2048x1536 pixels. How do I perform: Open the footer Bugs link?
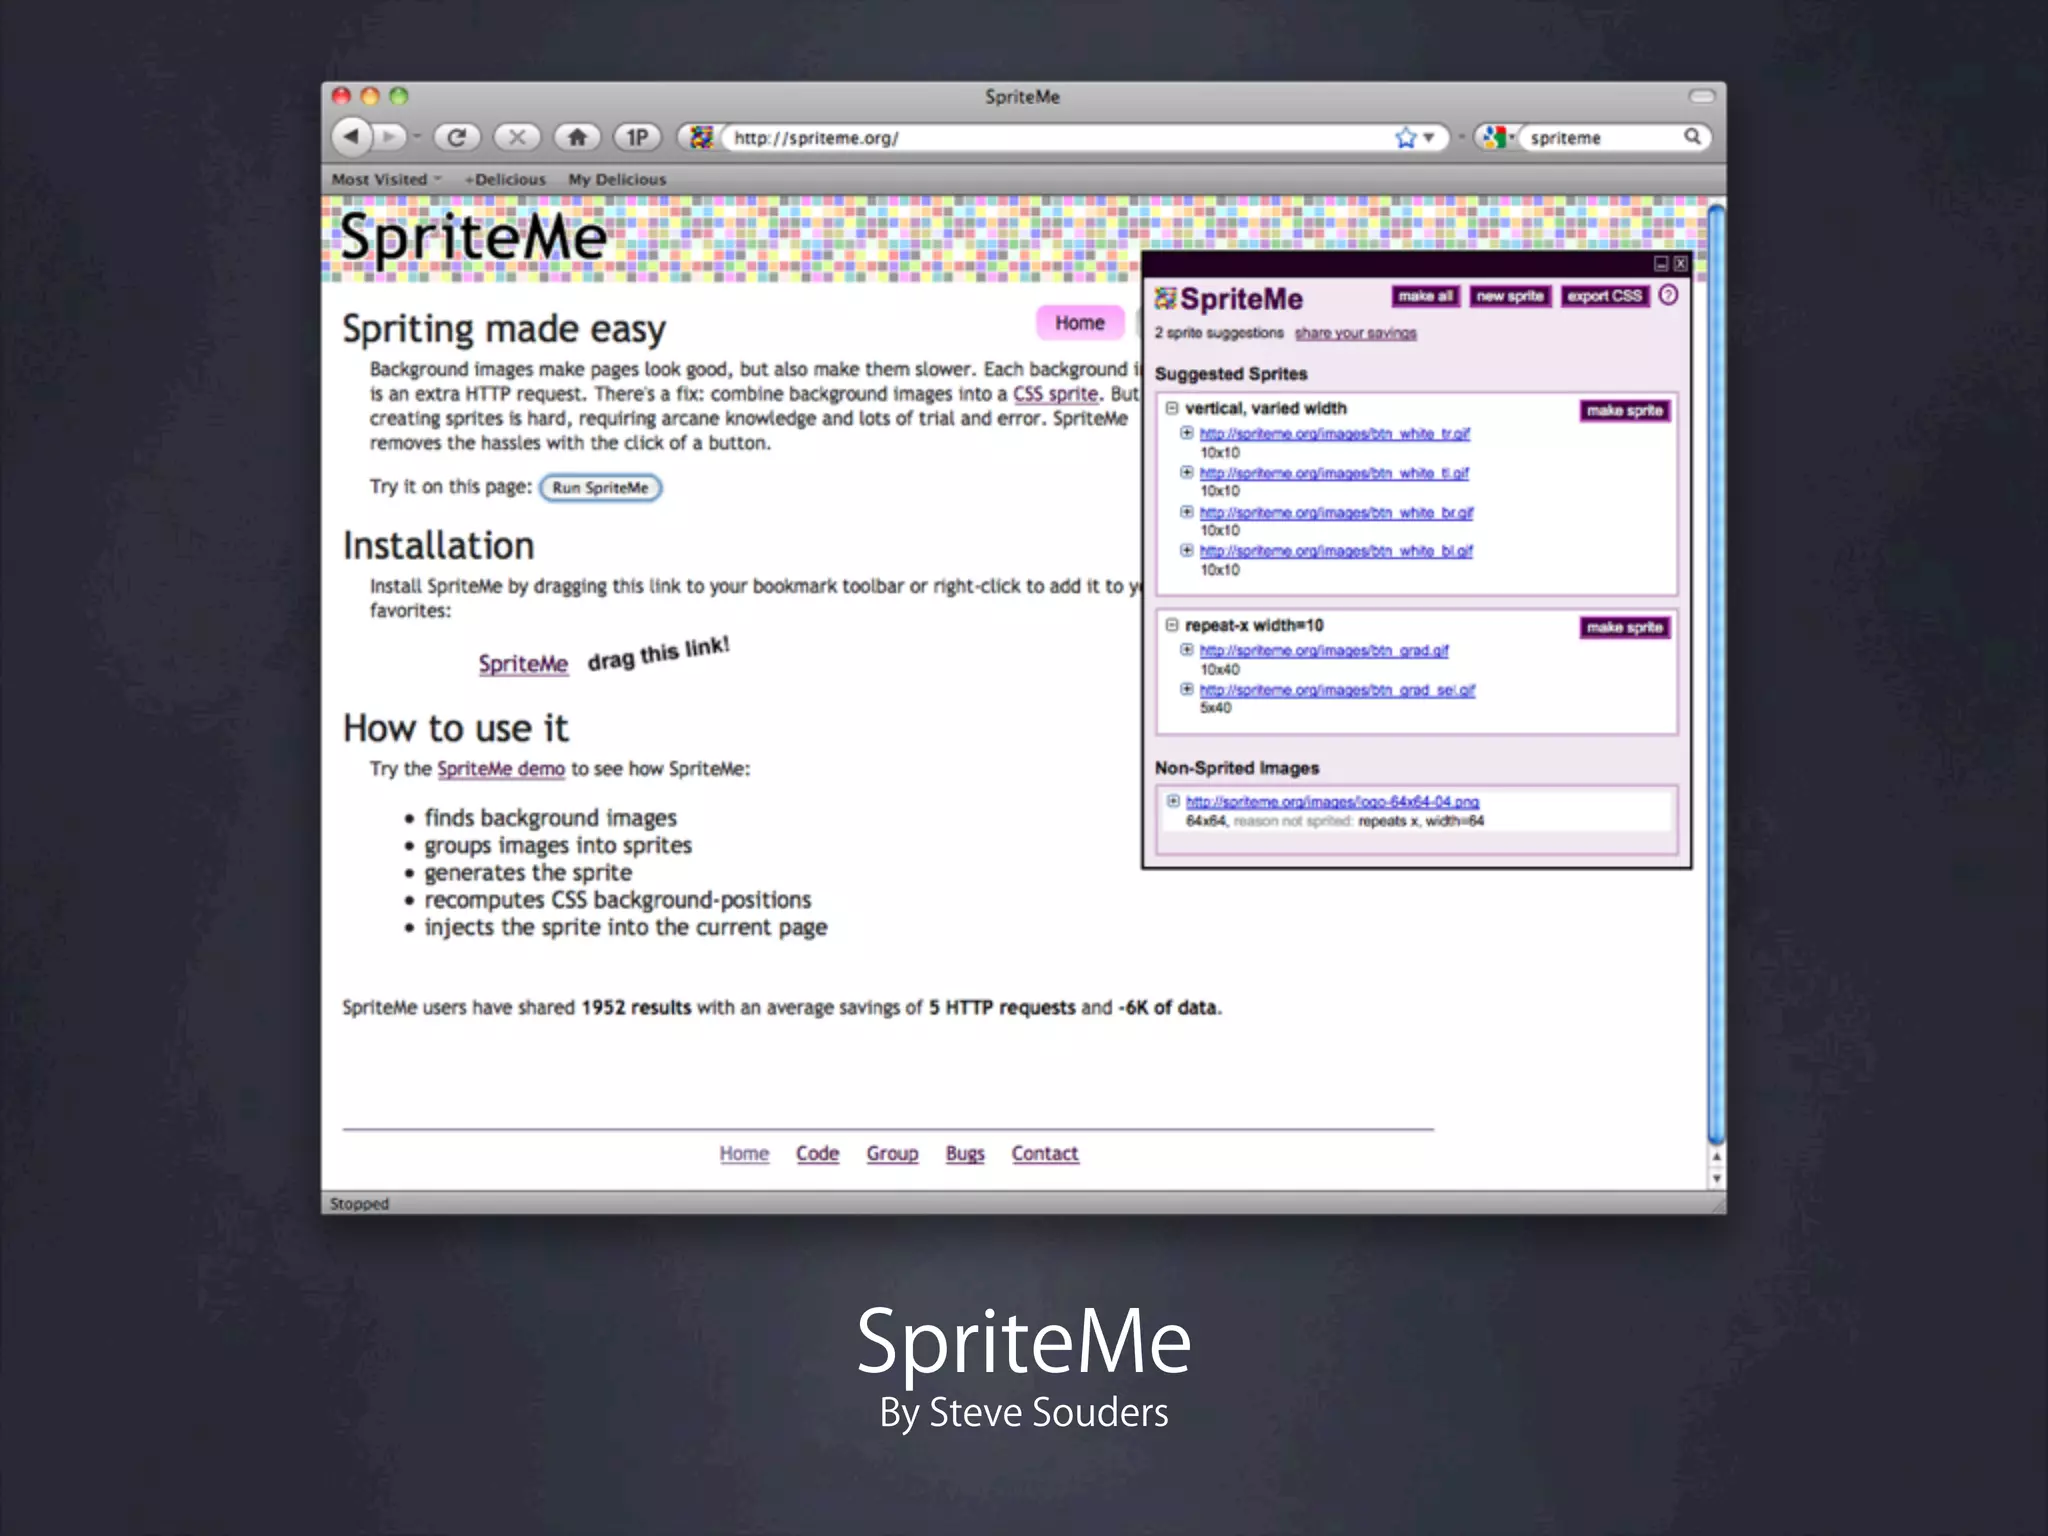click(x=965, y=1153)
